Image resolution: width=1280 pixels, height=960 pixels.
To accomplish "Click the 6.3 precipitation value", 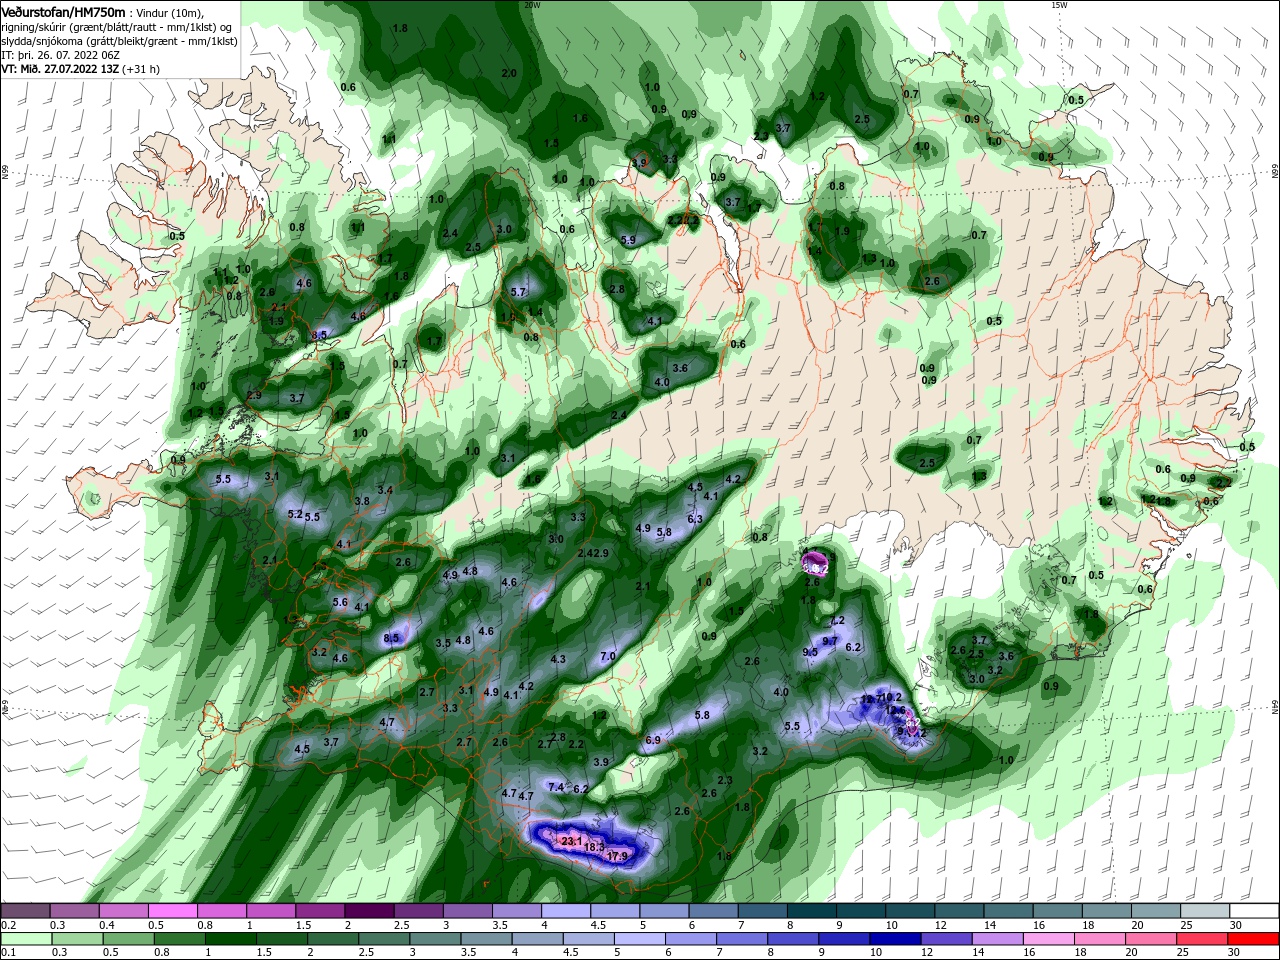I will pos(695,519).
